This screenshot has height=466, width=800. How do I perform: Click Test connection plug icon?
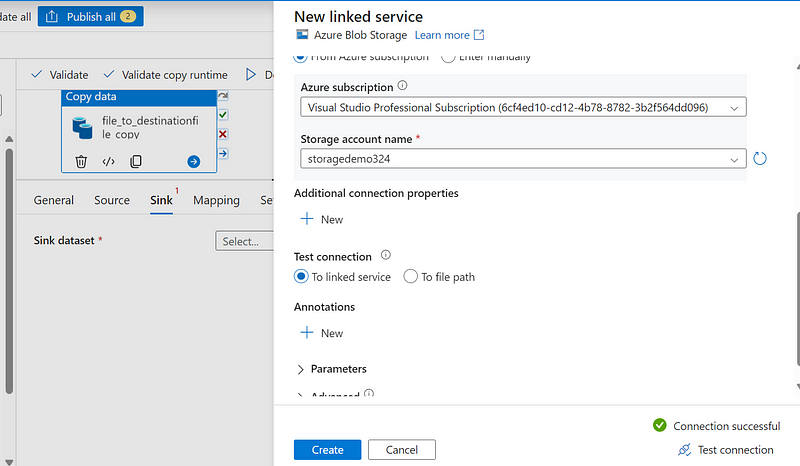(684, 450)
